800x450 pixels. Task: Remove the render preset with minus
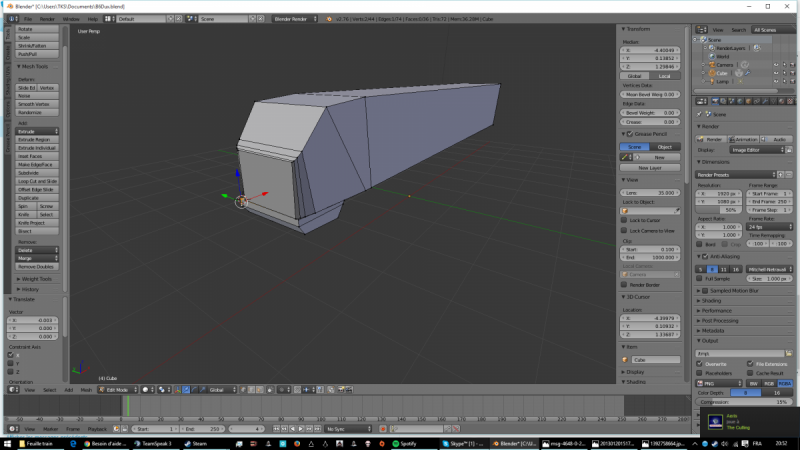click(789, 174)
